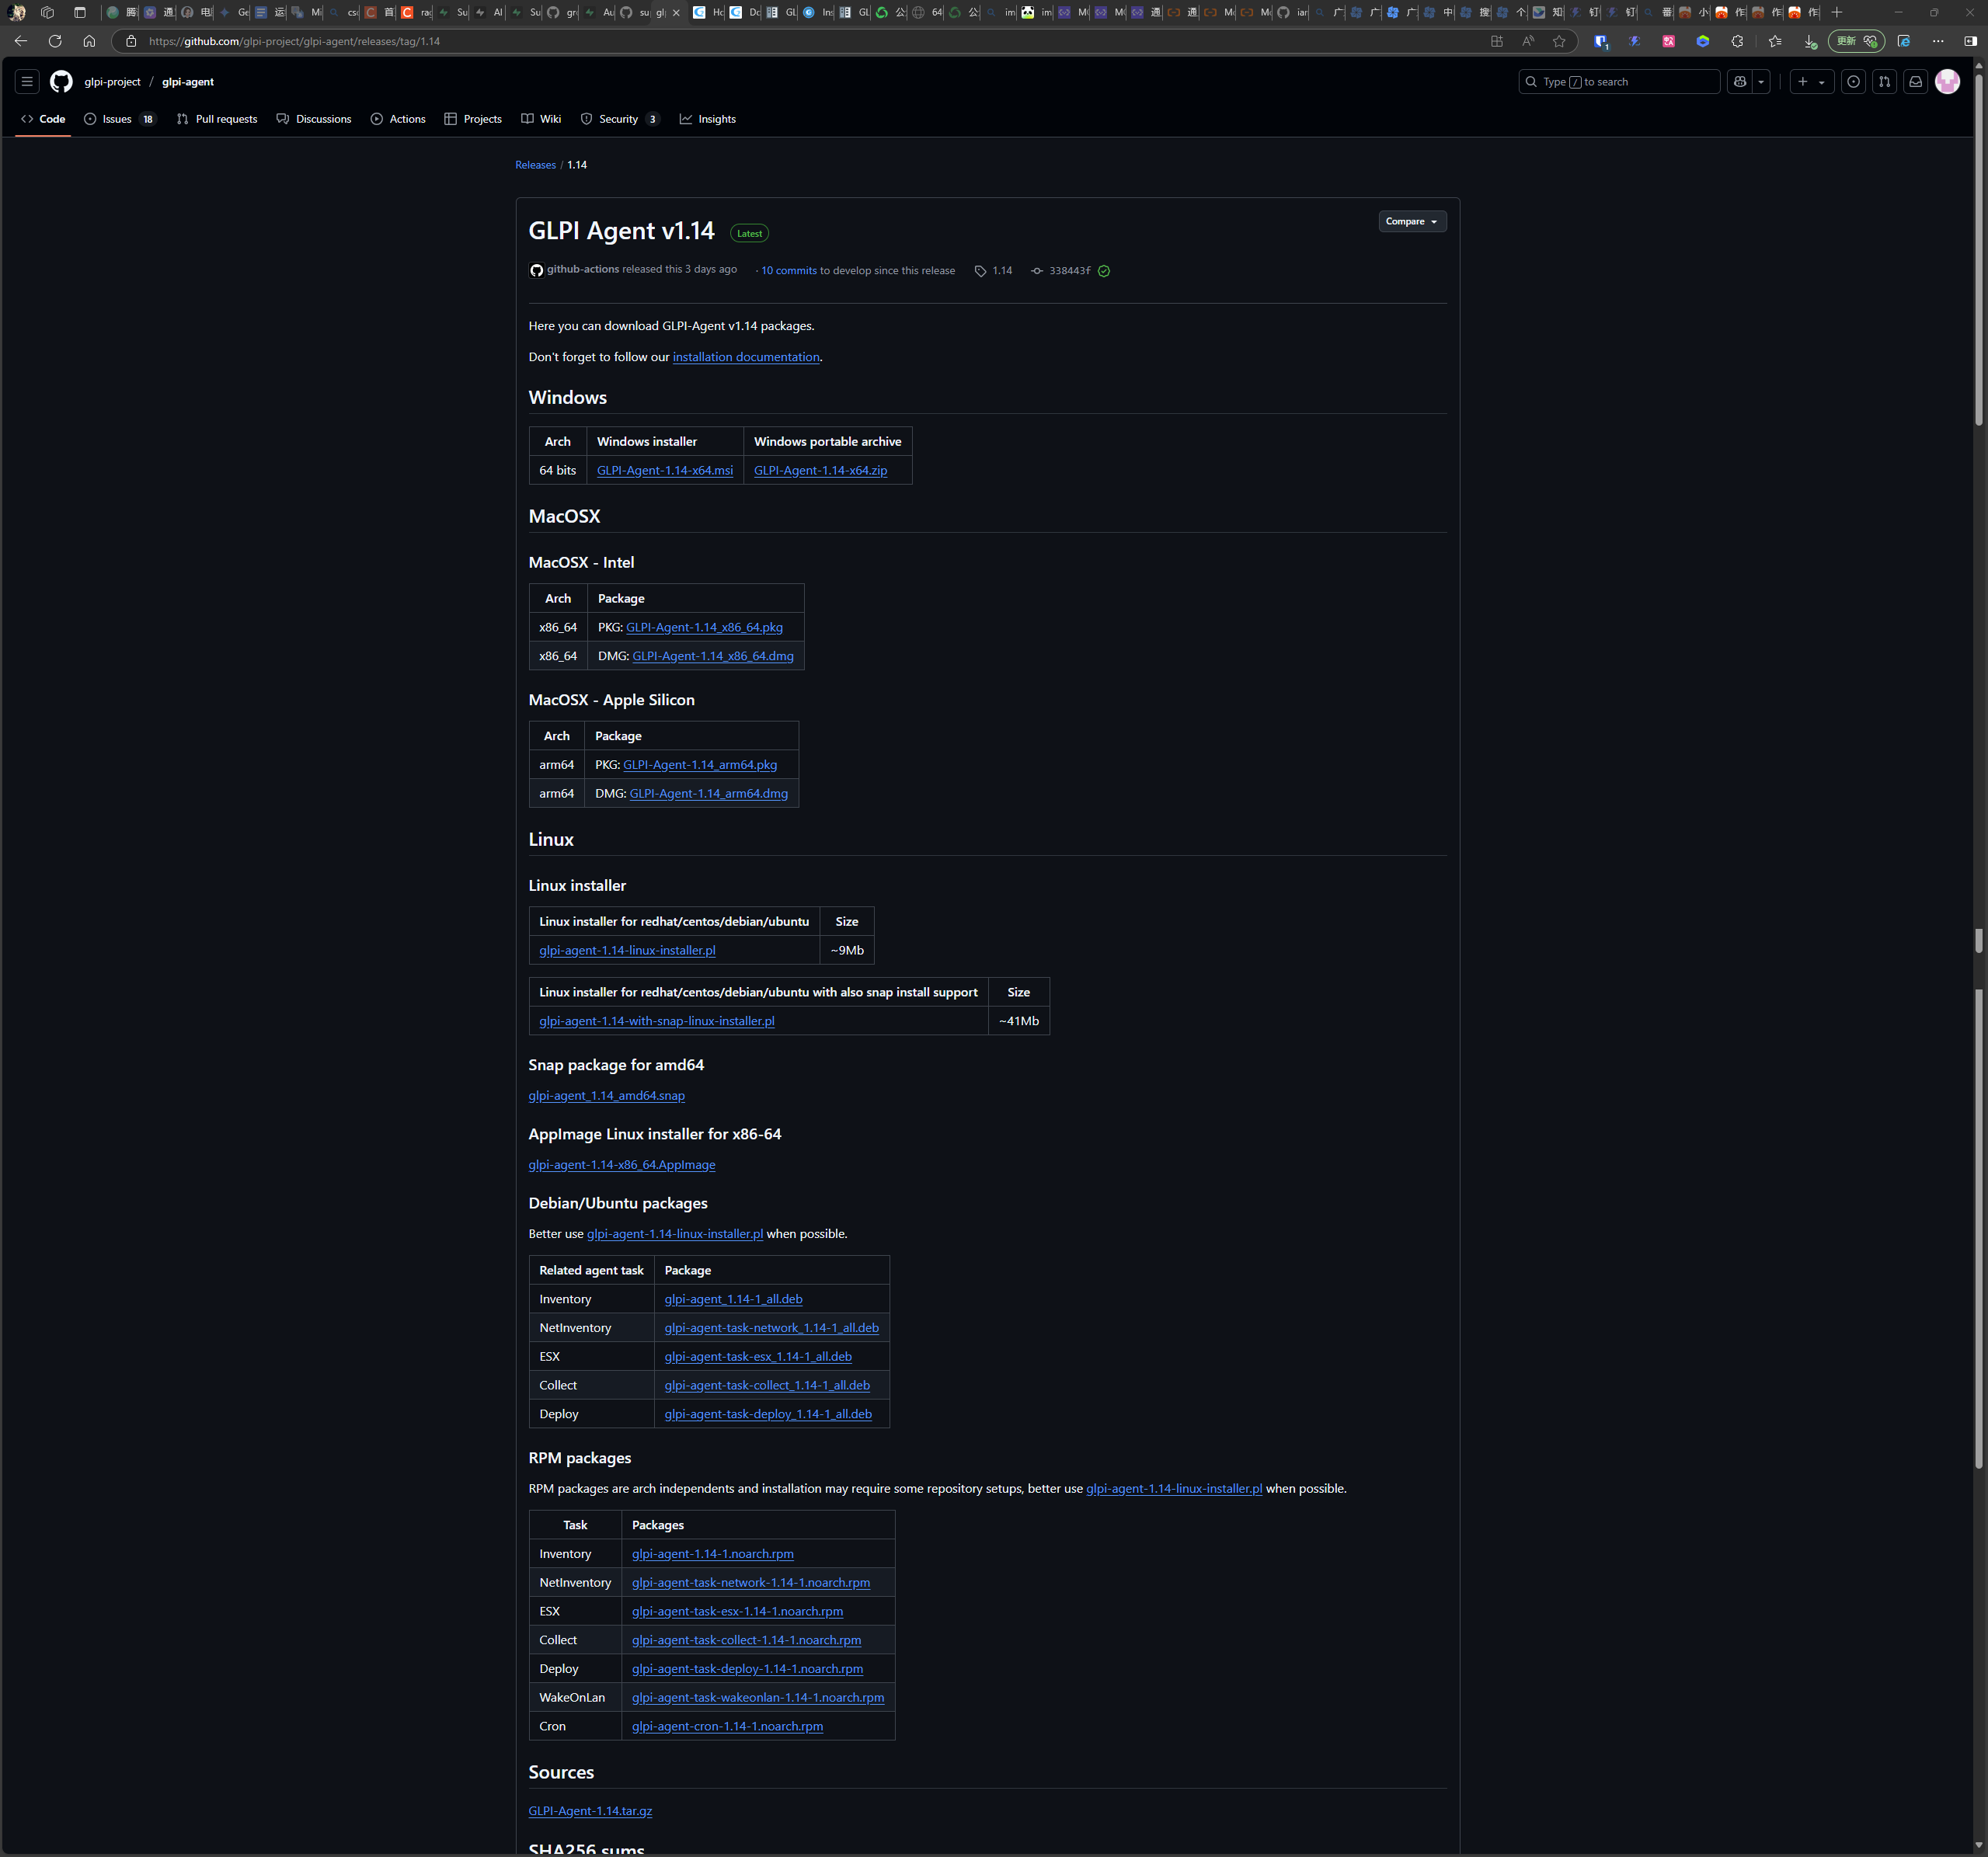Open the Pull requests tab
The width and height of the screenshot is (1988, 1857).
click(x=216, y=119)
